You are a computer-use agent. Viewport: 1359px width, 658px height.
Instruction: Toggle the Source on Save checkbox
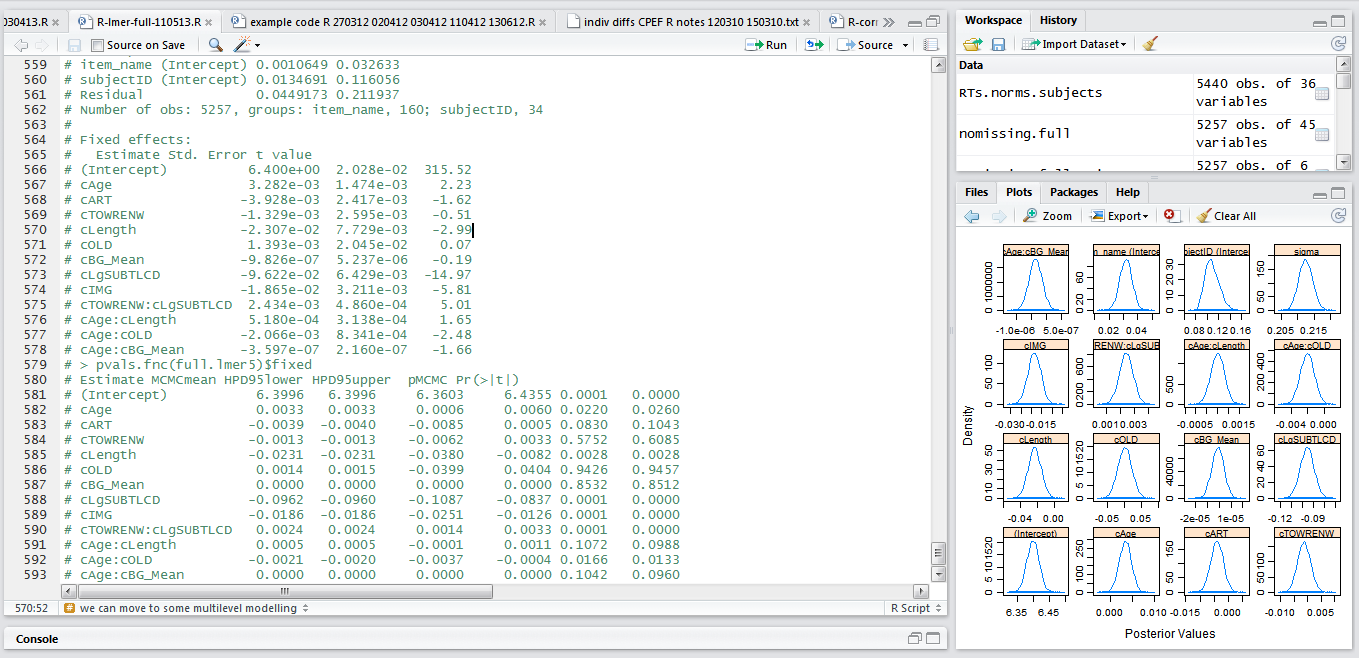pos(97,45)
